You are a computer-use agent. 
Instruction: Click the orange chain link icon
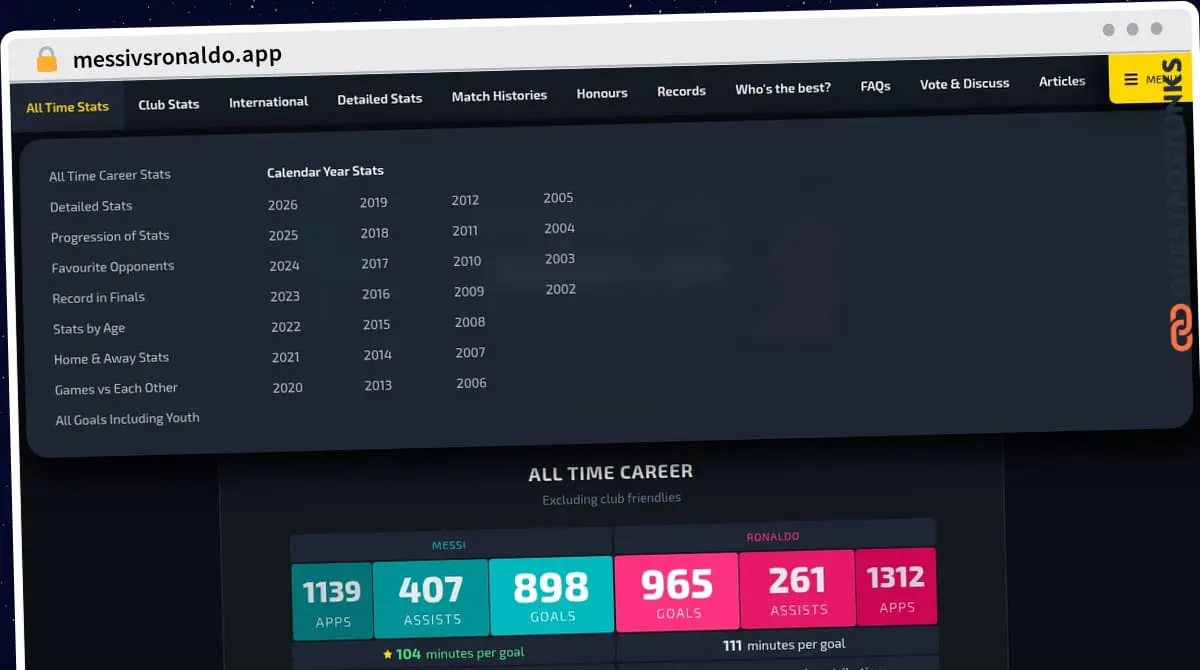pos(1181,329)
